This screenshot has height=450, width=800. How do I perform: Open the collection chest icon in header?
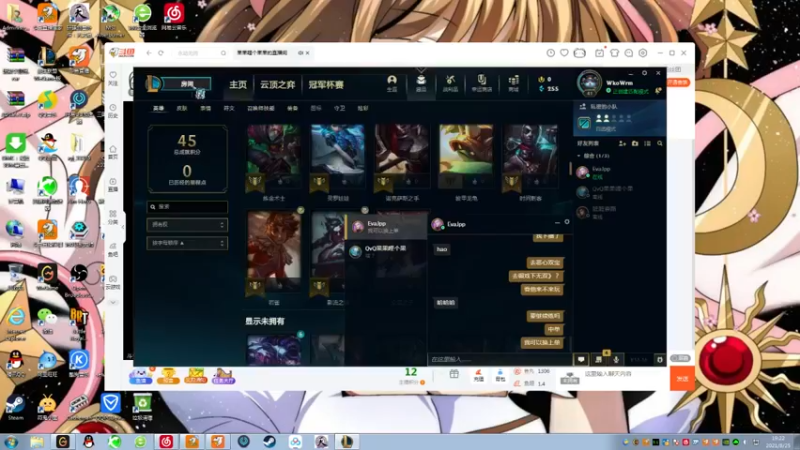click(421, 83)
